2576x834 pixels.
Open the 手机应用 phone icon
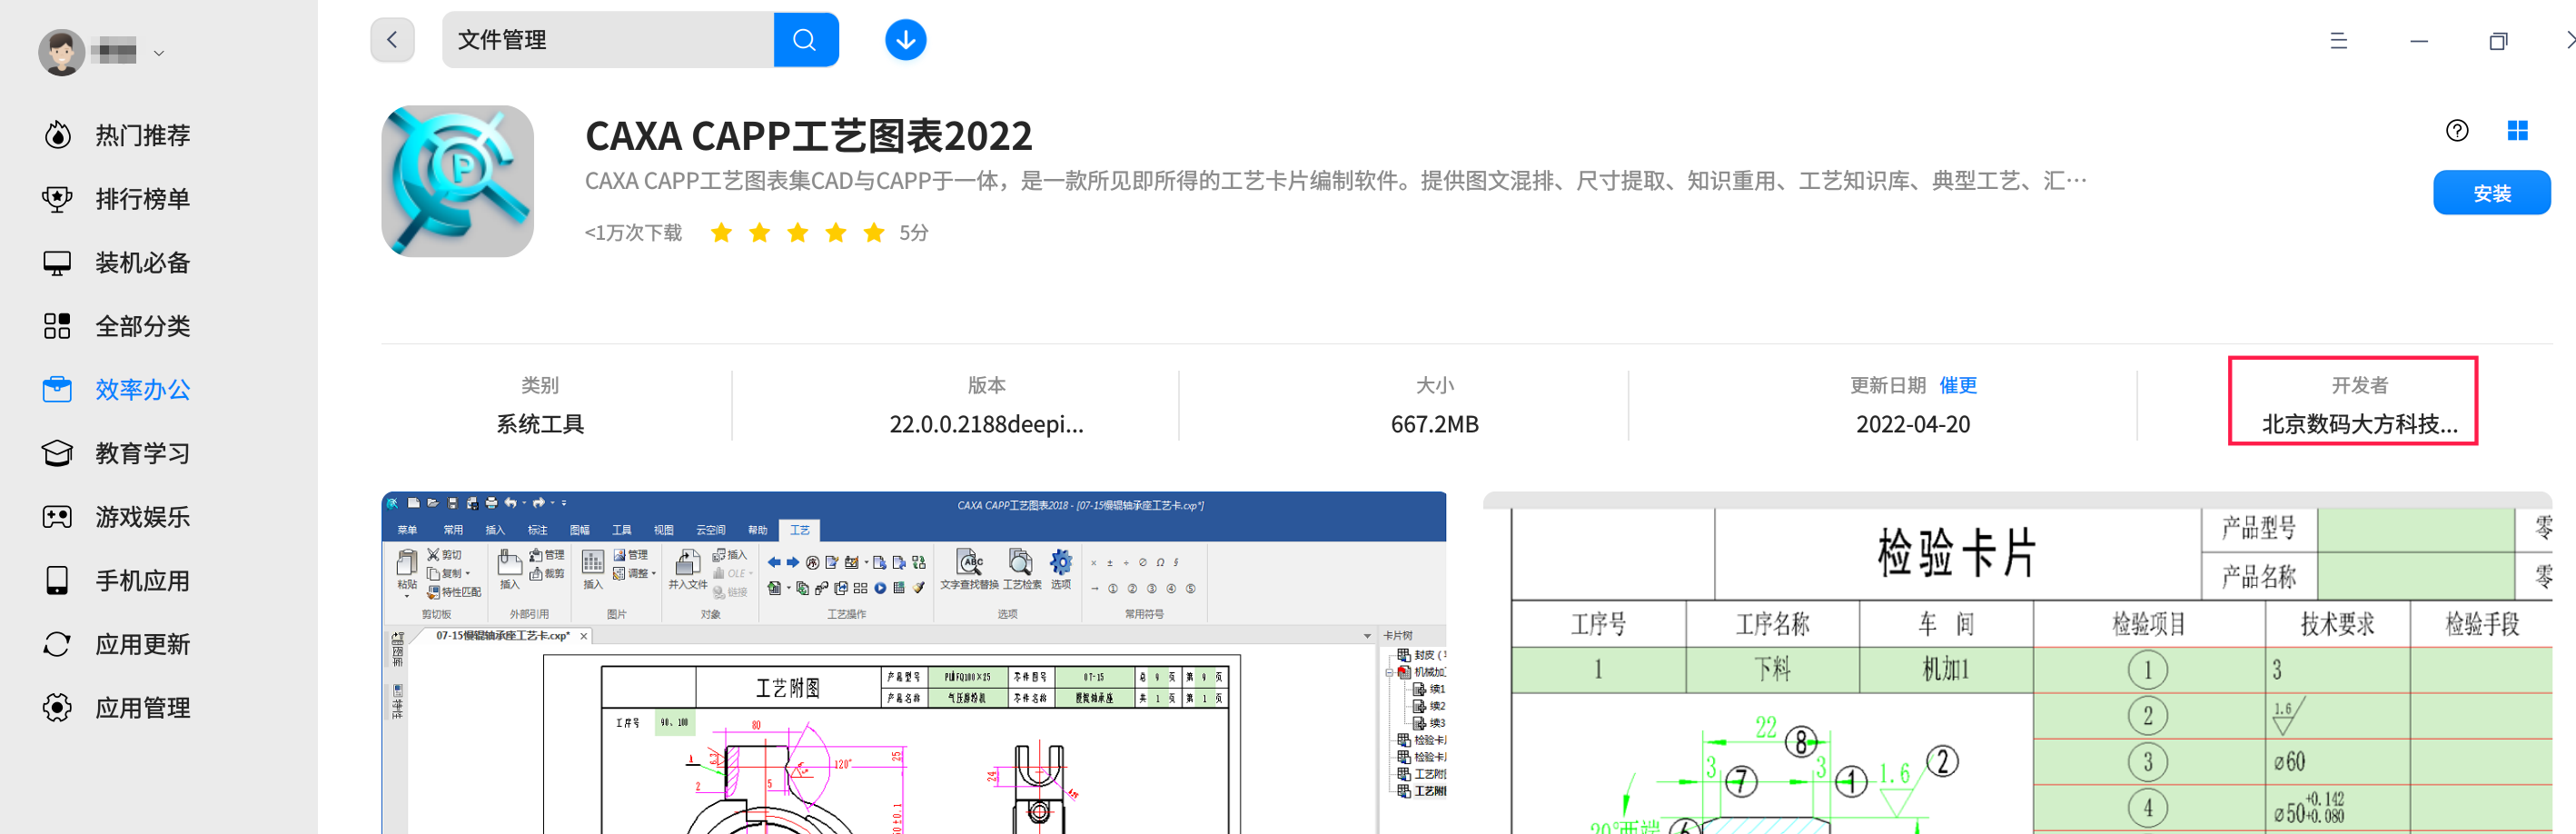point(58,580)
